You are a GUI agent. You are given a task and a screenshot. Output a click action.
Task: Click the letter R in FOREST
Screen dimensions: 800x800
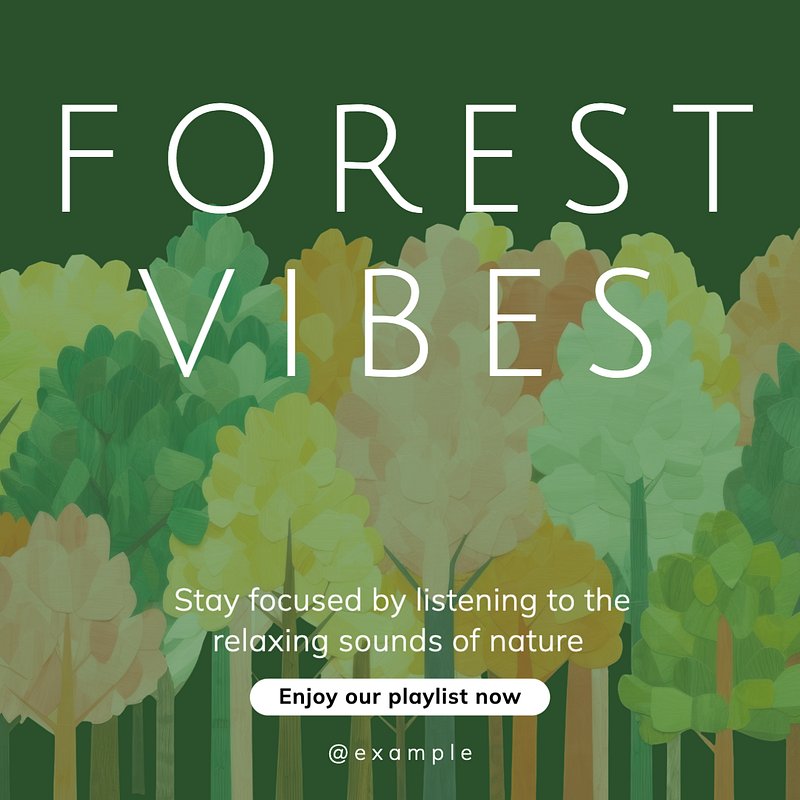click(x=379, y=158)
